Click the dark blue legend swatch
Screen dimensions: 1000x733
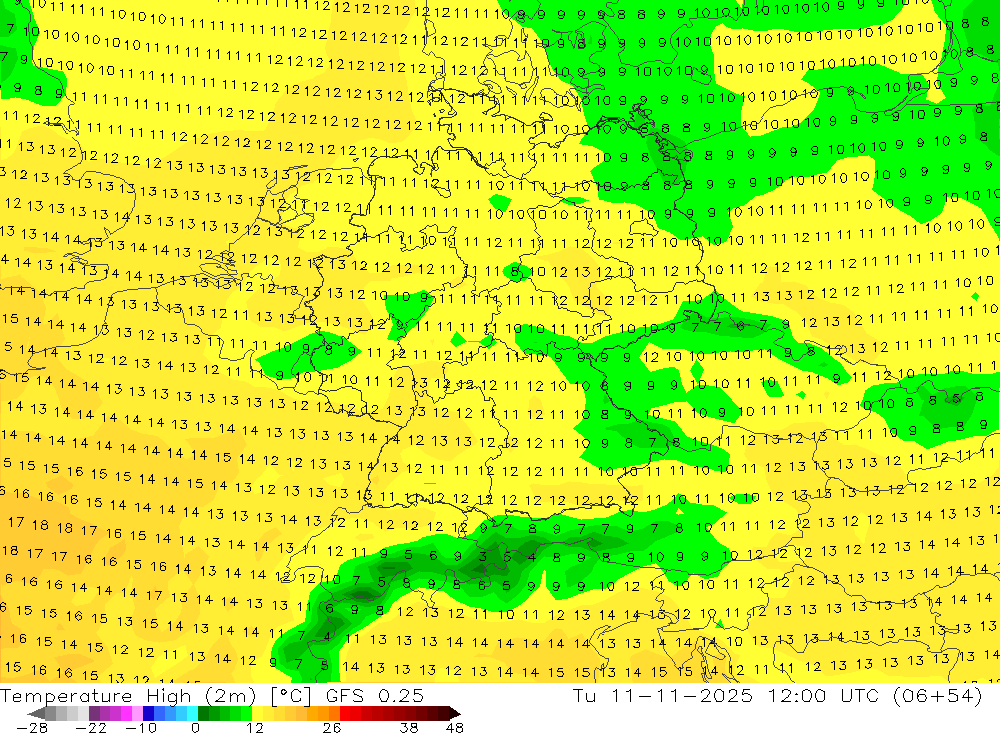148,713
